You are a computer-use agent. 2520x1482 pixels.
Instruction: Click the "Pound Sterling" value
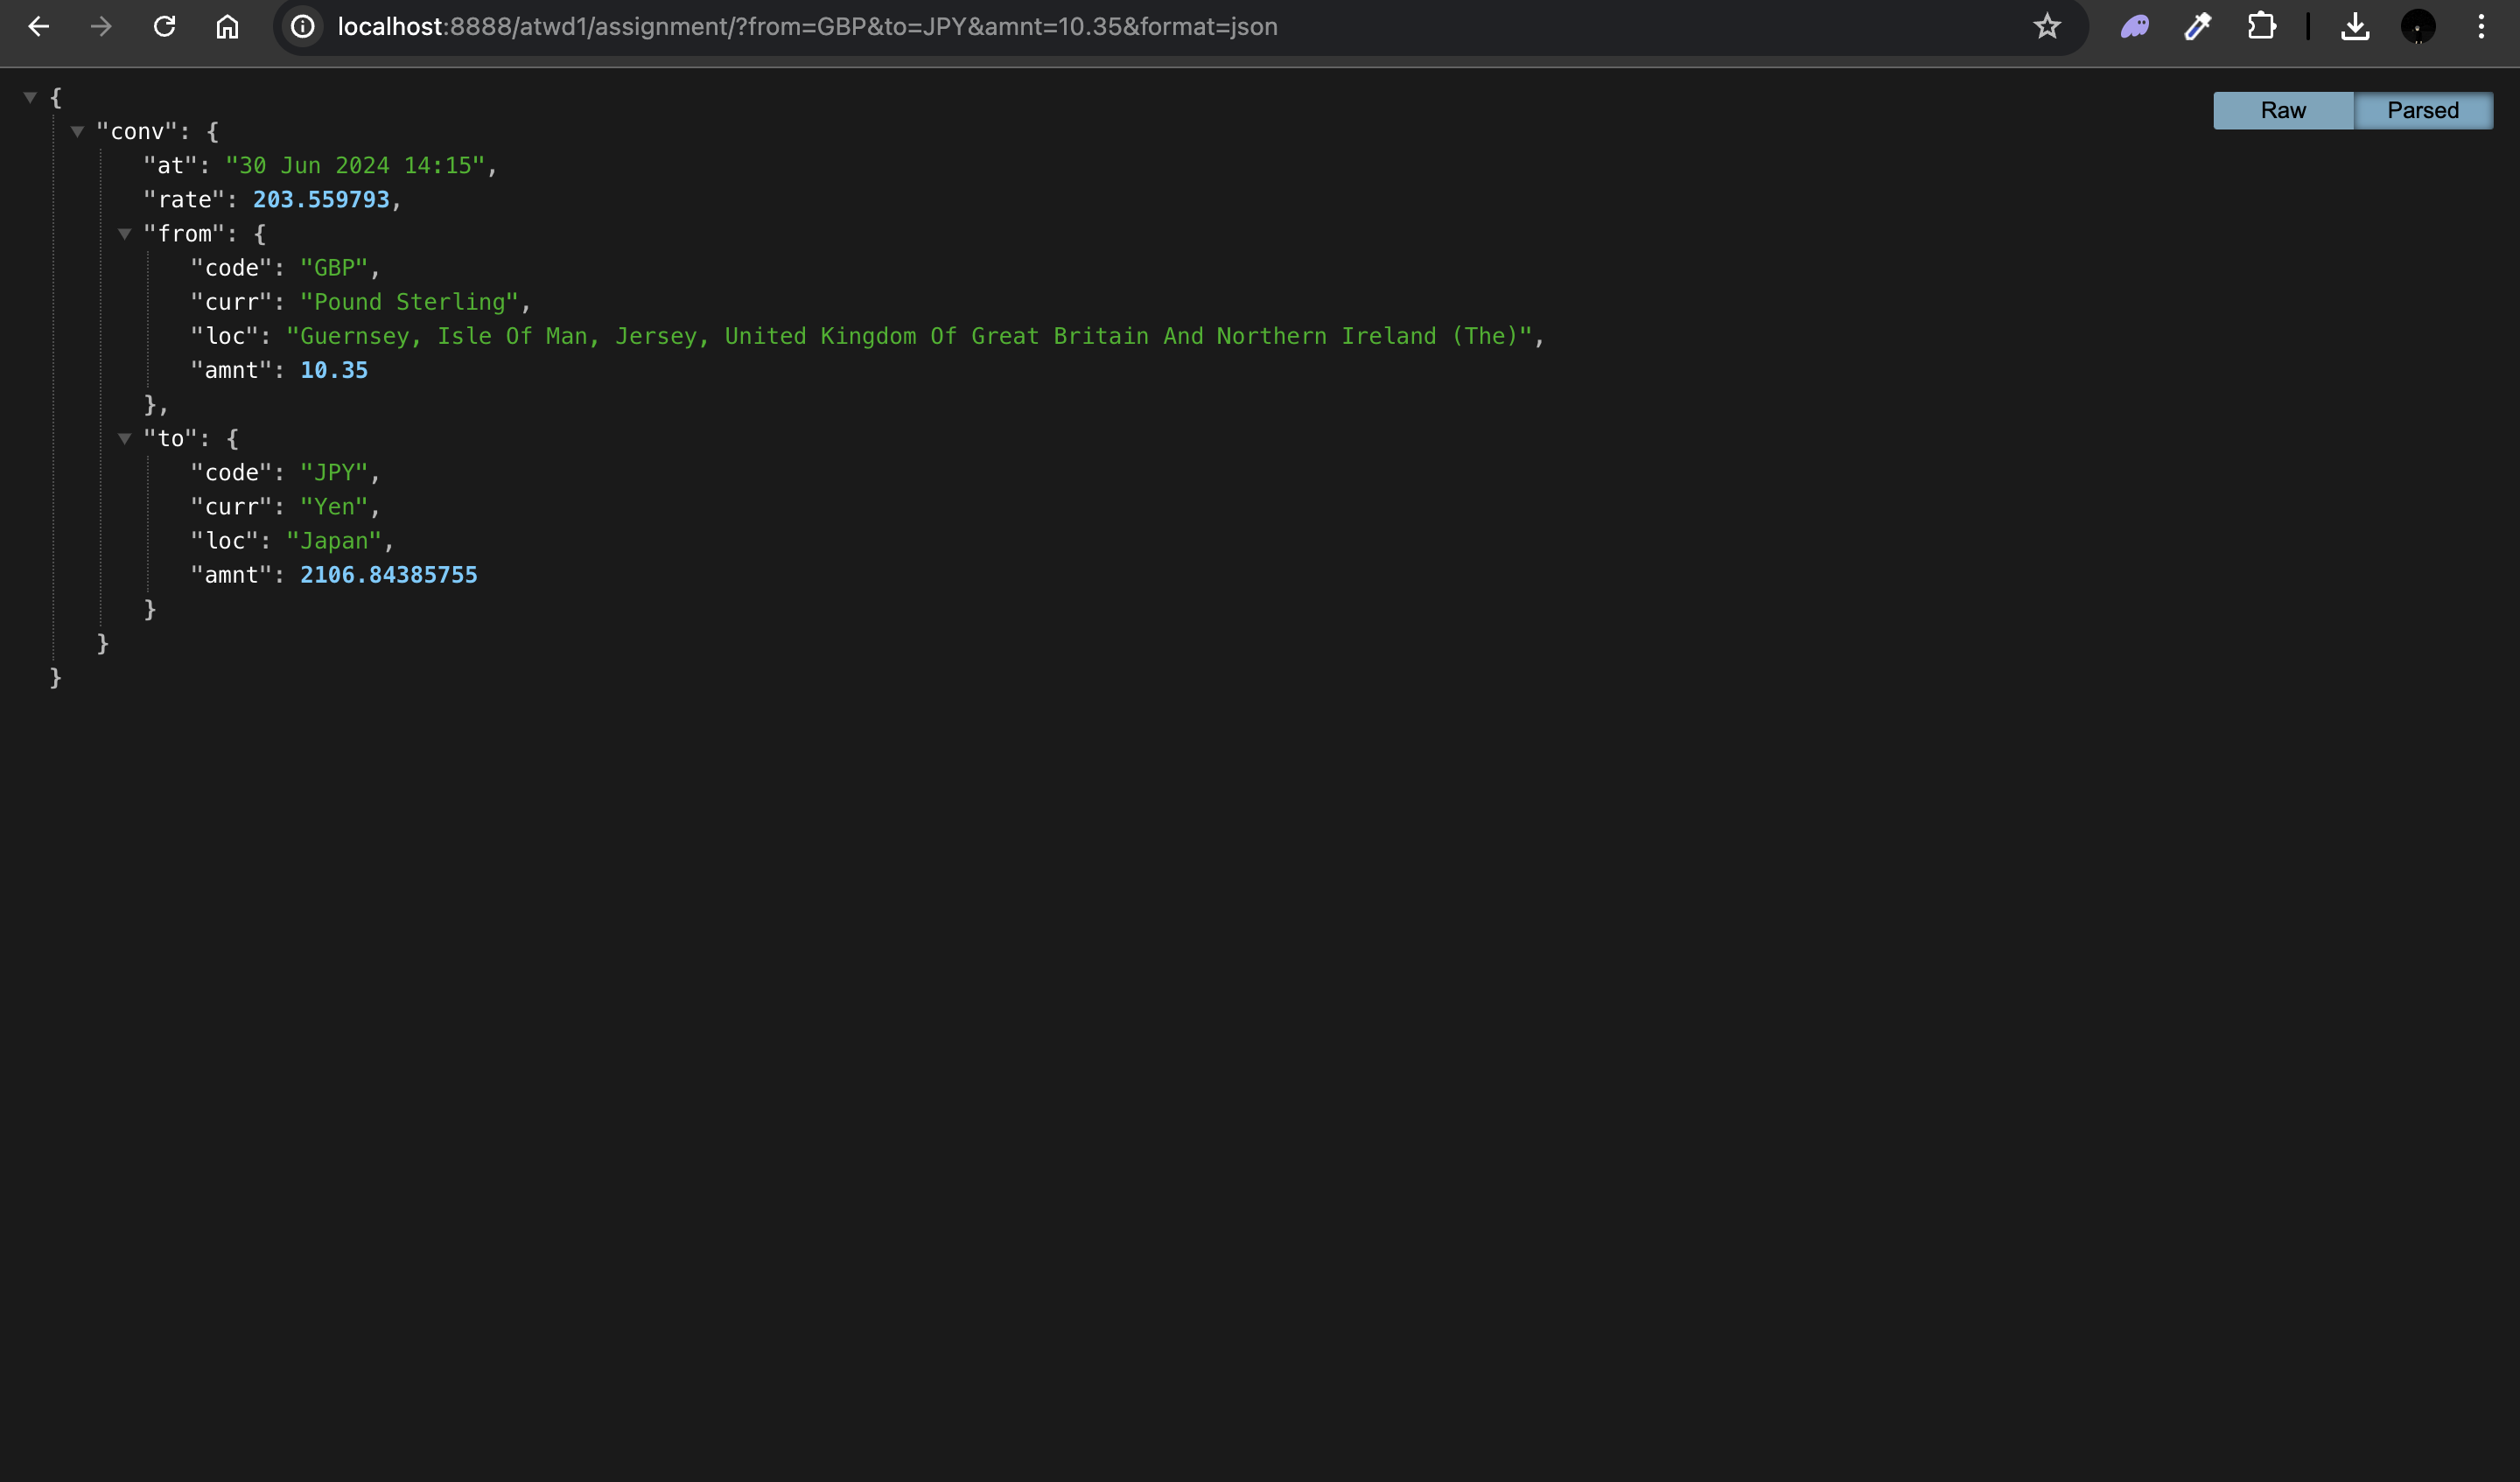tap(409, 302)
